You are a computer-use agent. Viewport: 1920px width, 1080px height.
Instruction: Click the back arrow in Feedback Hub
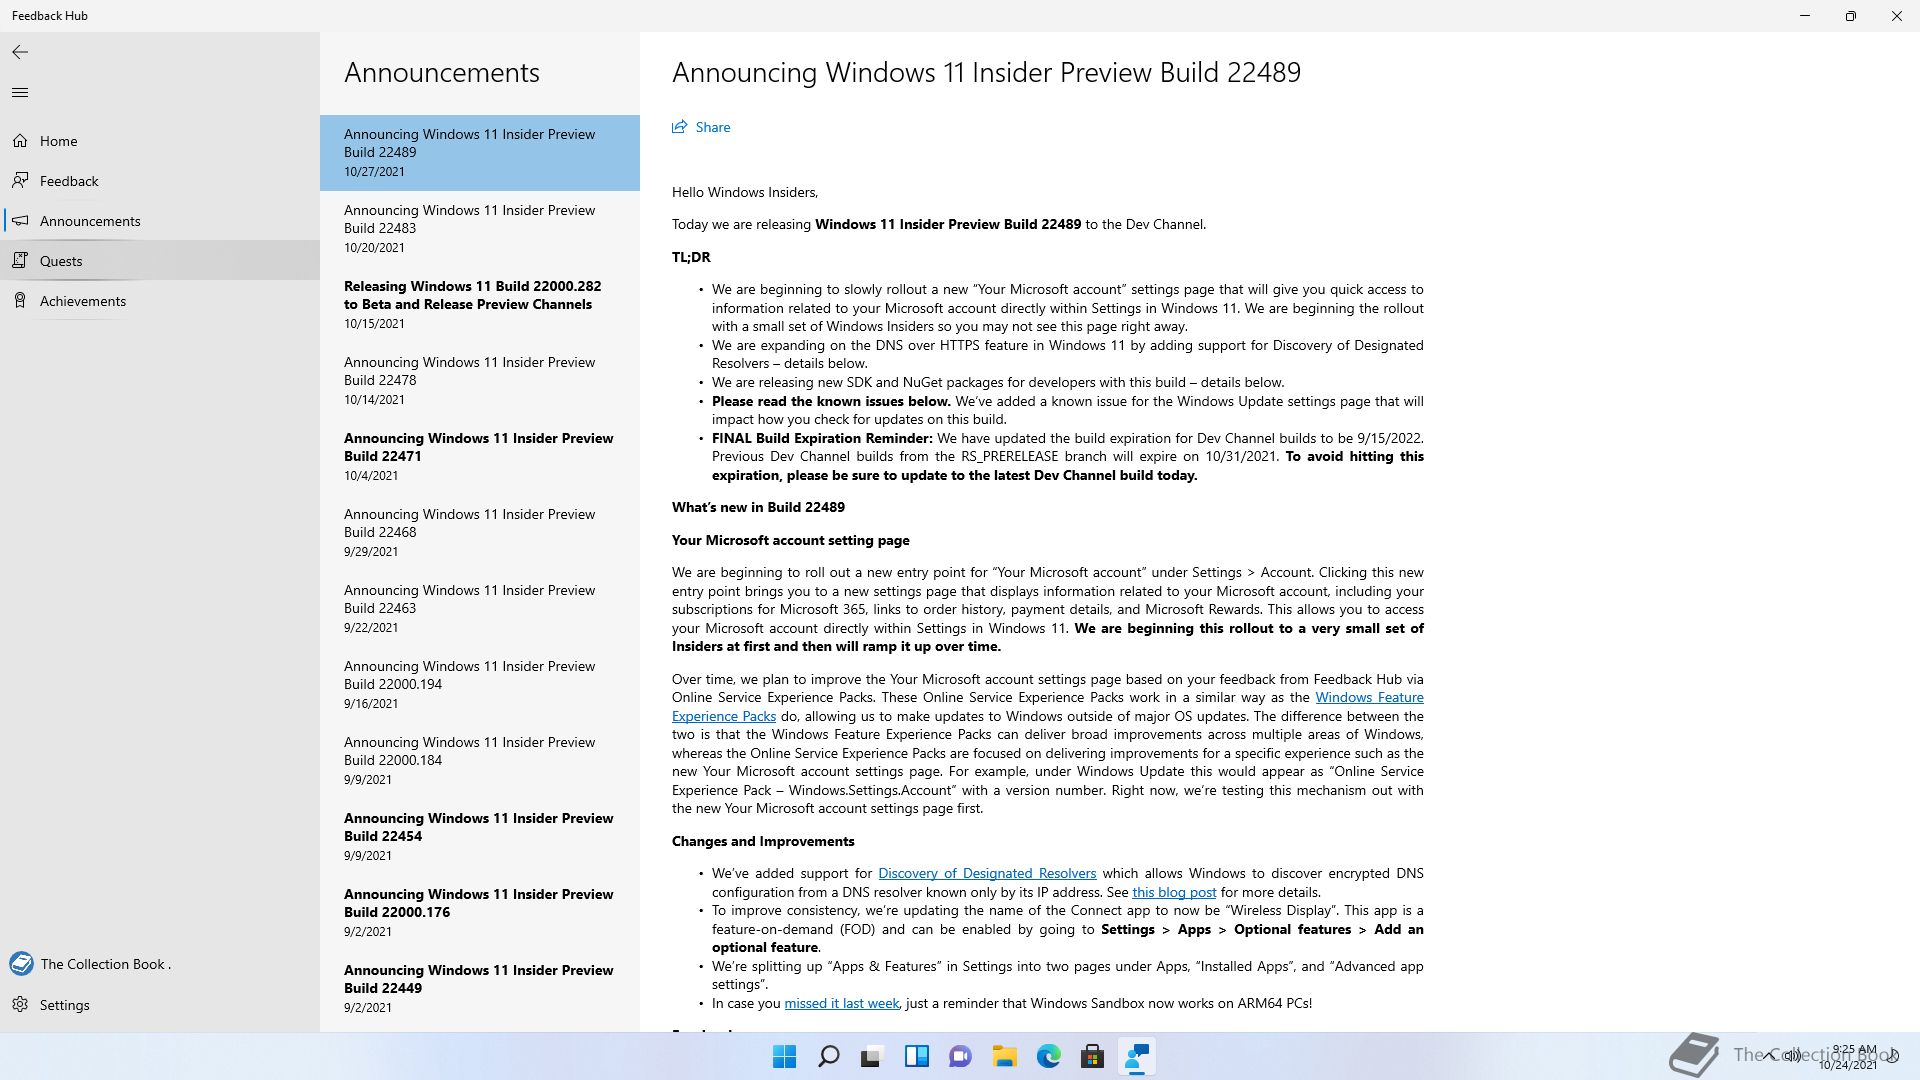pyautogui.click(x=20, y=52)
